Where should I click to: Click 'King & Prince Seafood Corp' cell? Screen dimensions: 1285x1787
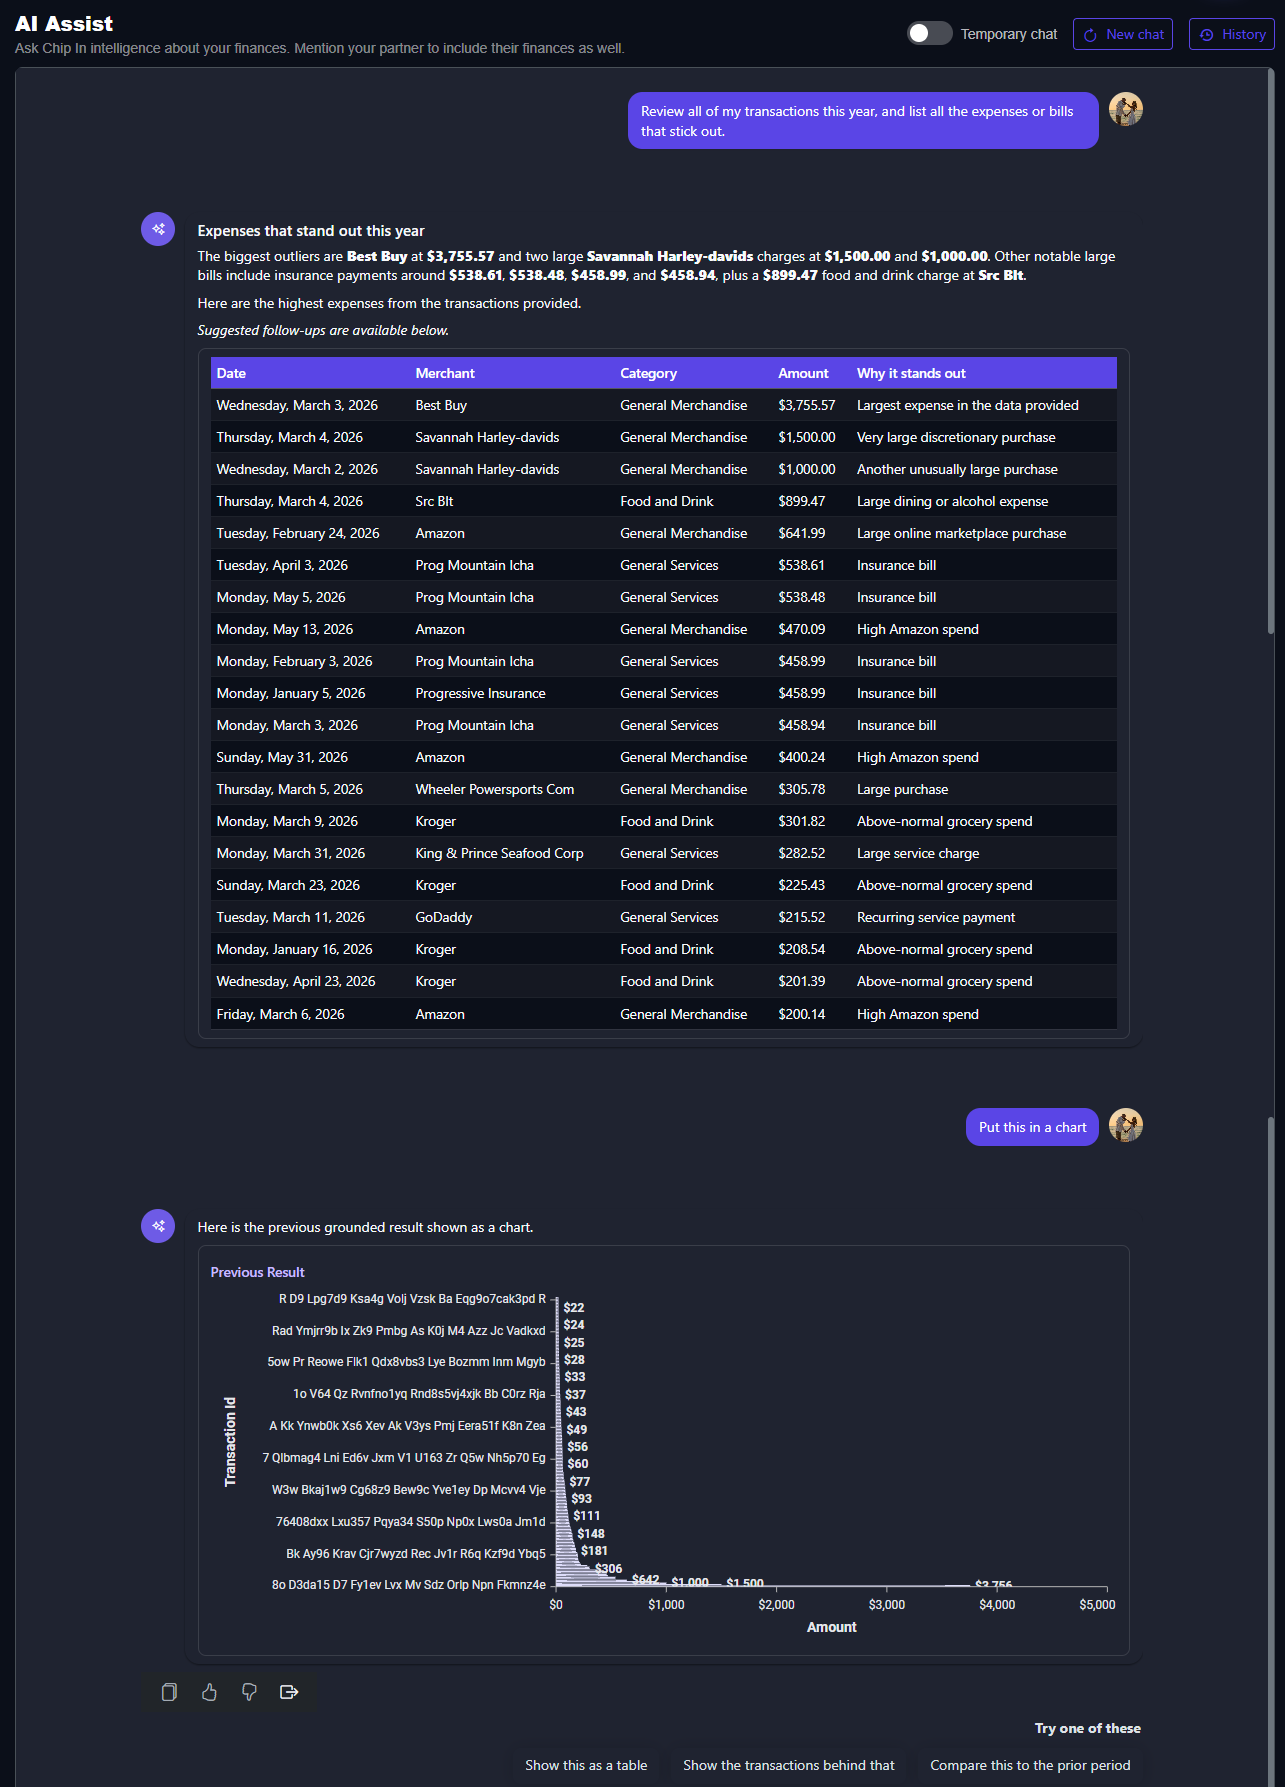point(499,853)
